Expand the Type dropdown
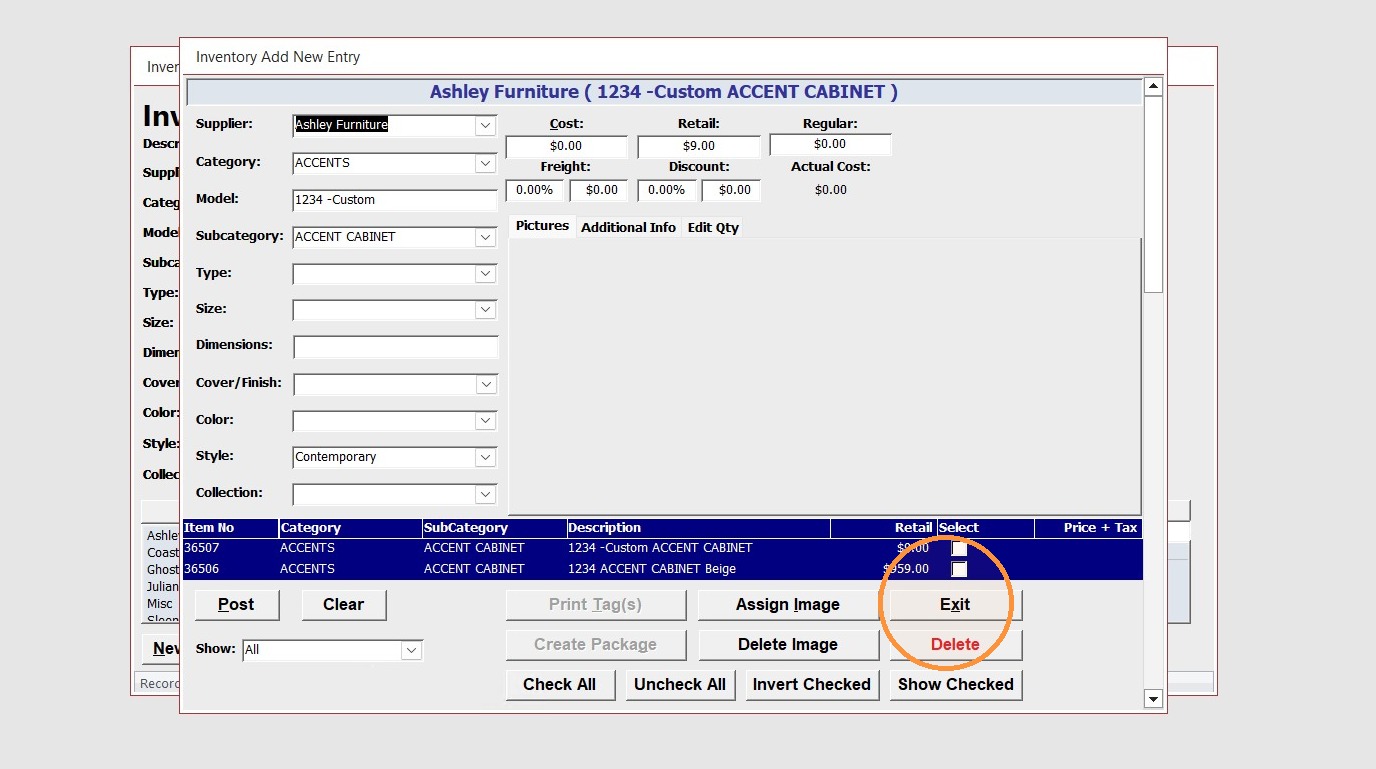The image size is (1376, 769). point(486,273)
